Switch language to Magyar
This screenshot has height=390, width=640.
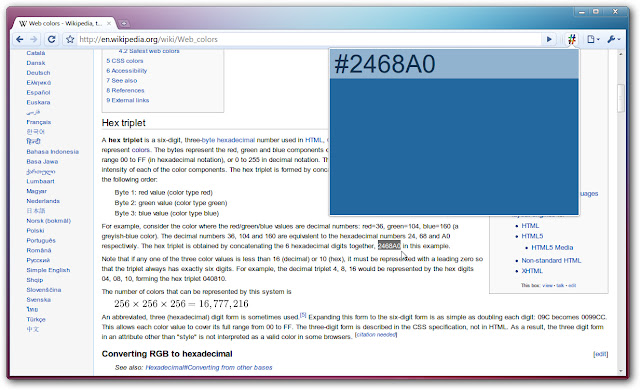click(x=36, y=191)
